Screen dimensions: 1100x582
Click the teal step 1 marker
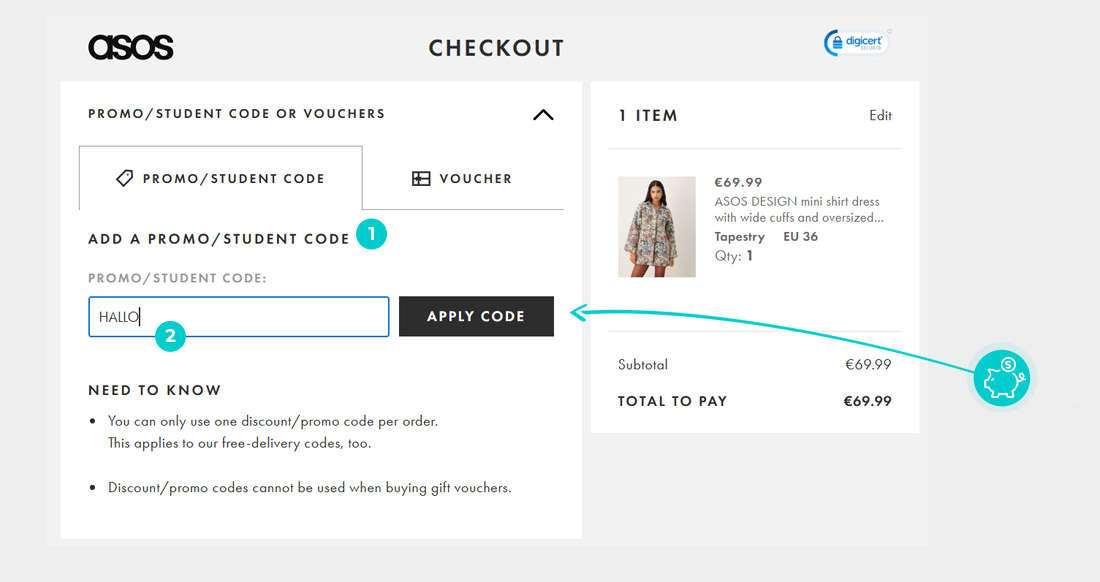(371, 235)
